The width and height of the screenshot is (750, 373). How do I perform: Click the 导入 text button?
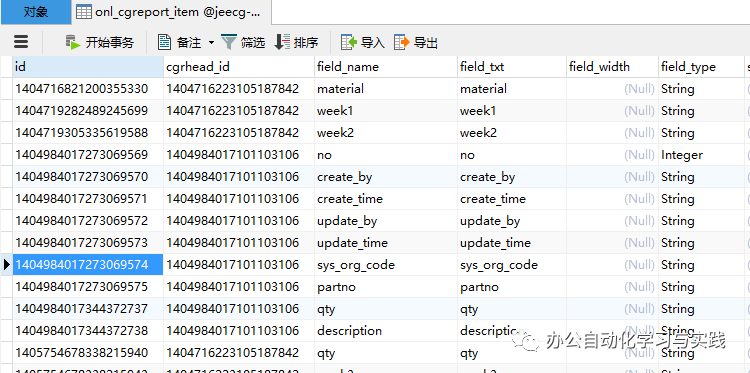click(x=373, y=43)
